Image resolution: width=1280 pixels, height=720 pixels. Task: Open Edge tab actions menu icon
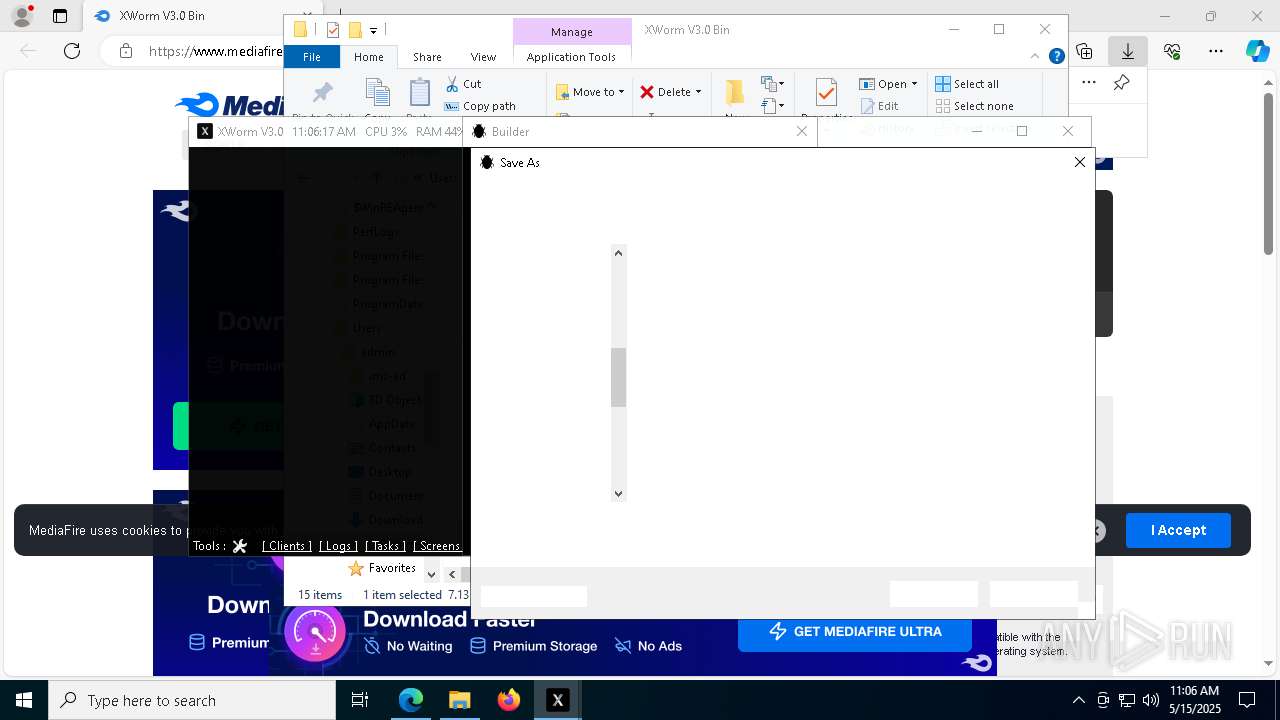tap(60, 16)
